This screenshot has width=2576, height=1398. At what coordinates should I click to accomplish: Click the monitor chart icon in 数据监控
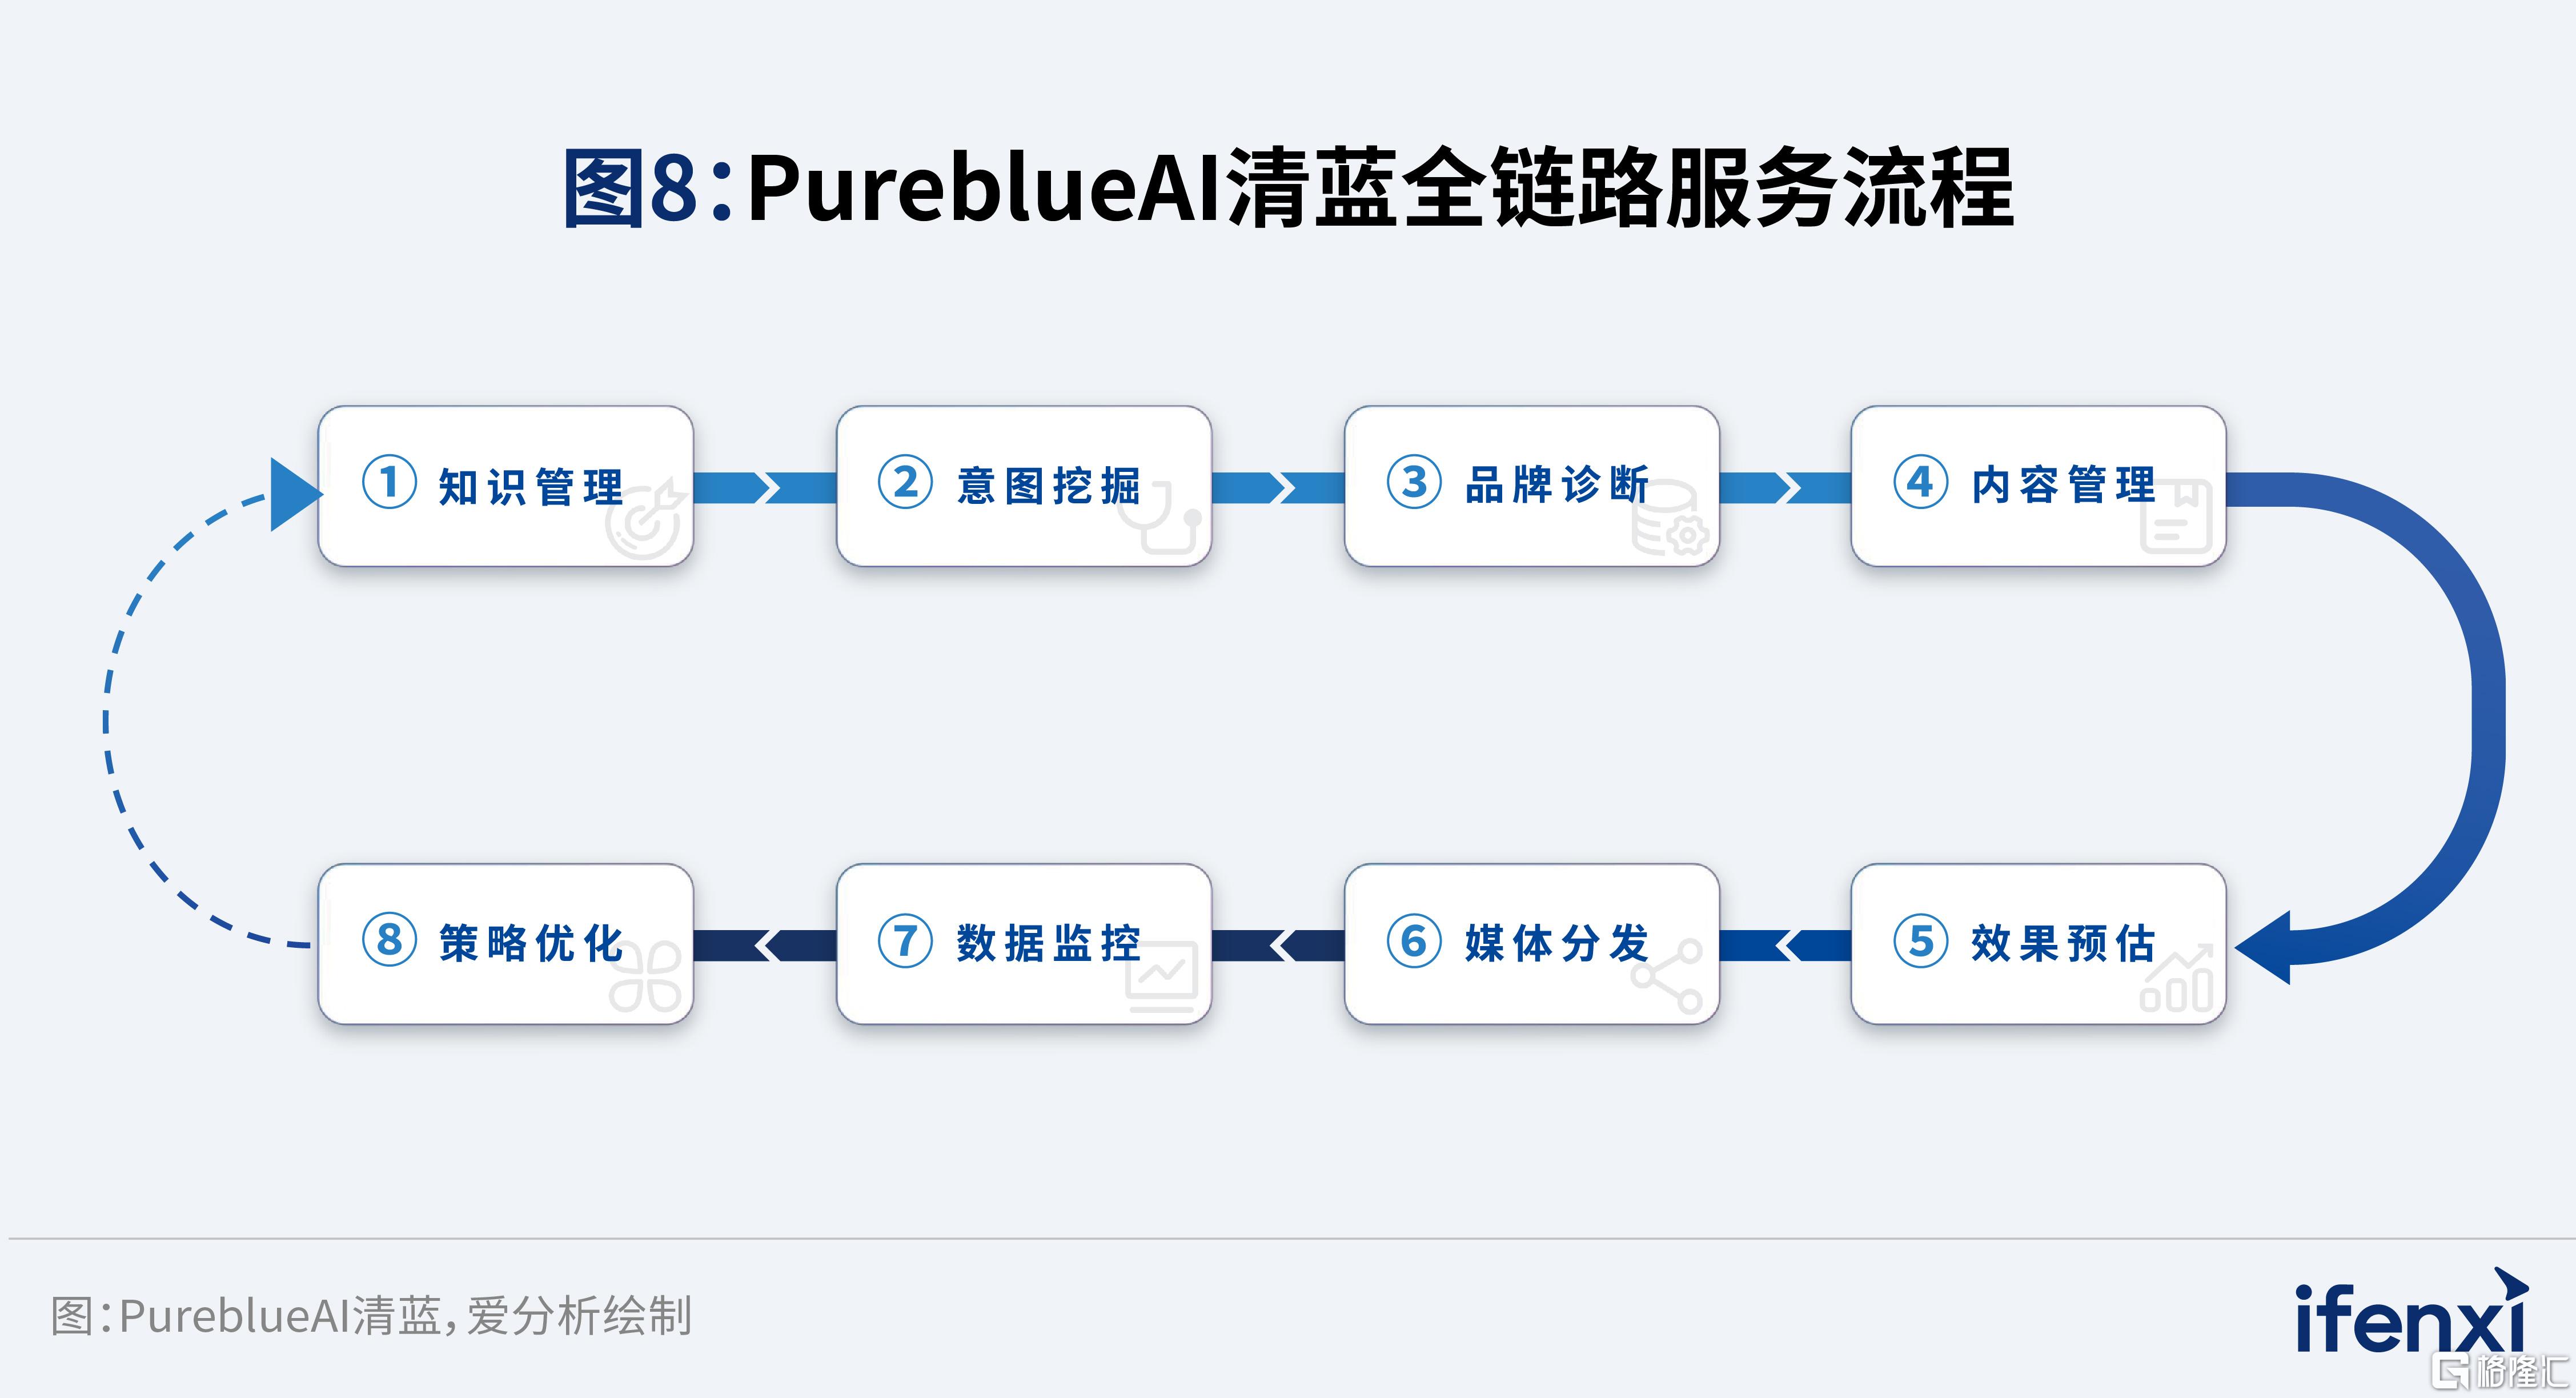[1161, 977]
